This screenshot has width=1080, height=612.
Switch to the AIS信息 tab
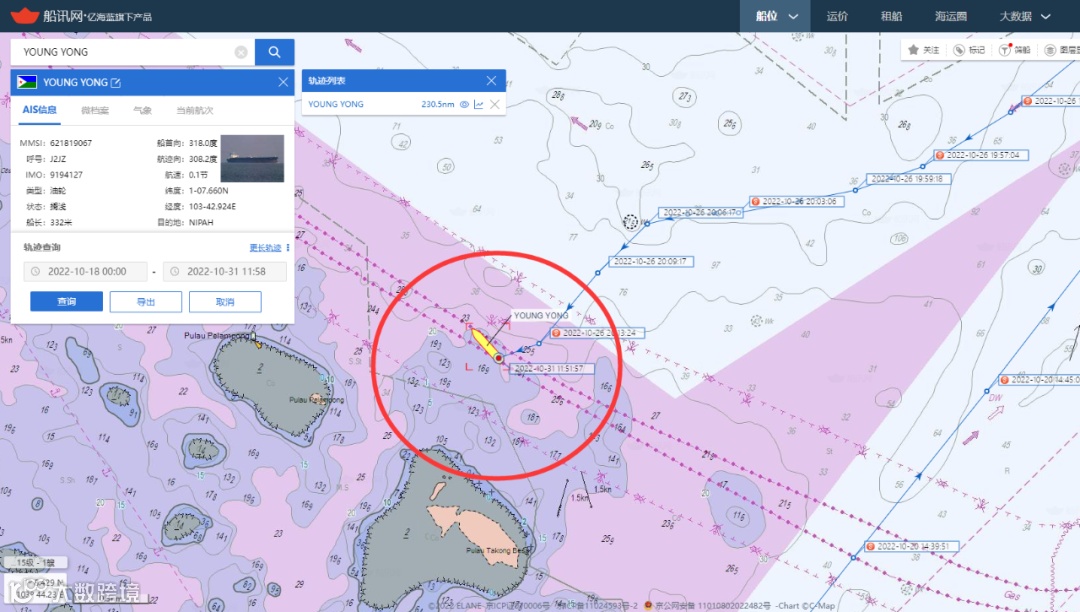(x=39, y=109)
